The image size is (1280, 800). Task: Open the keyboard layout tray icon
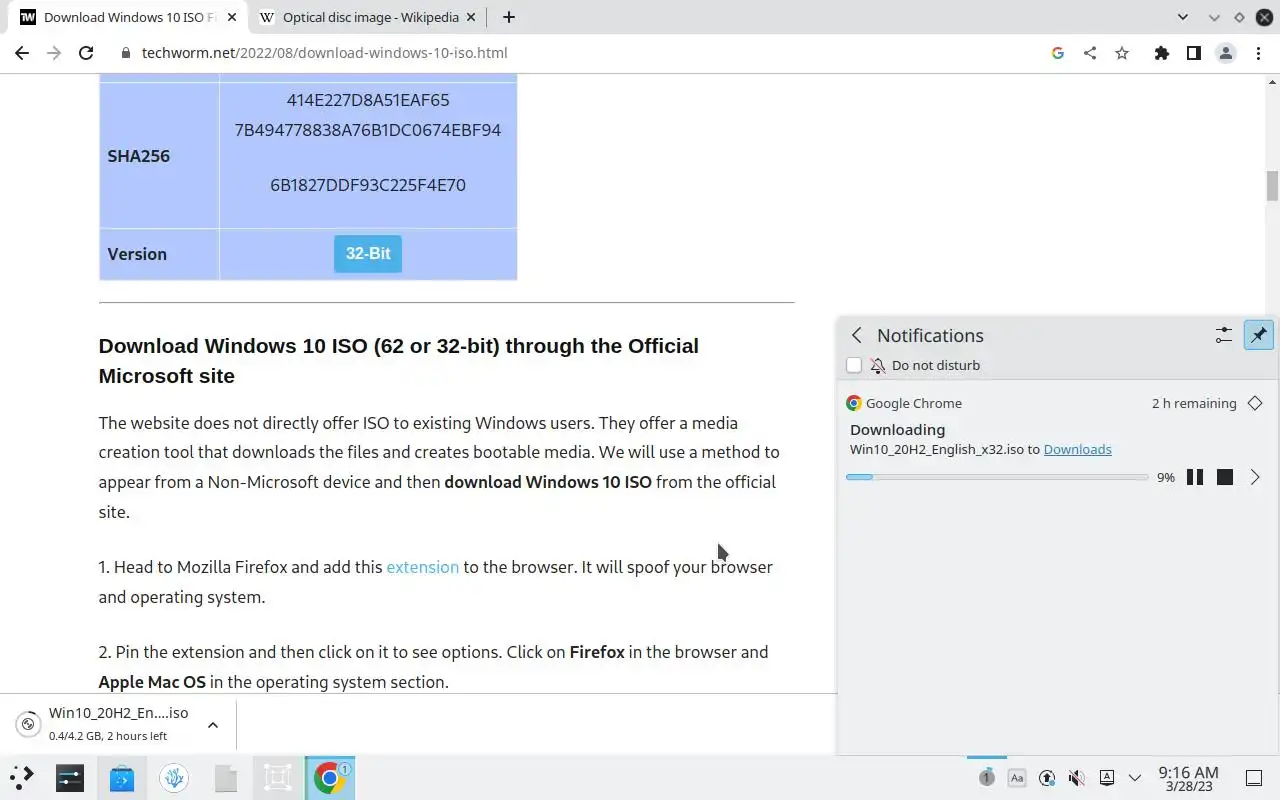point(1107,777)
